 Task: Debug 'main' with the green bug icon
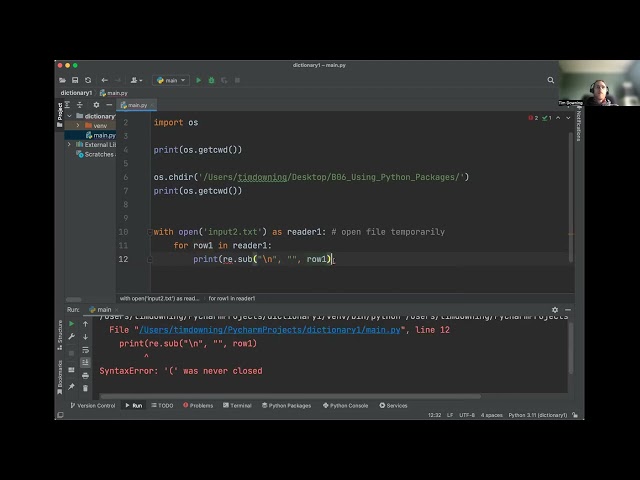click(211, 80)
